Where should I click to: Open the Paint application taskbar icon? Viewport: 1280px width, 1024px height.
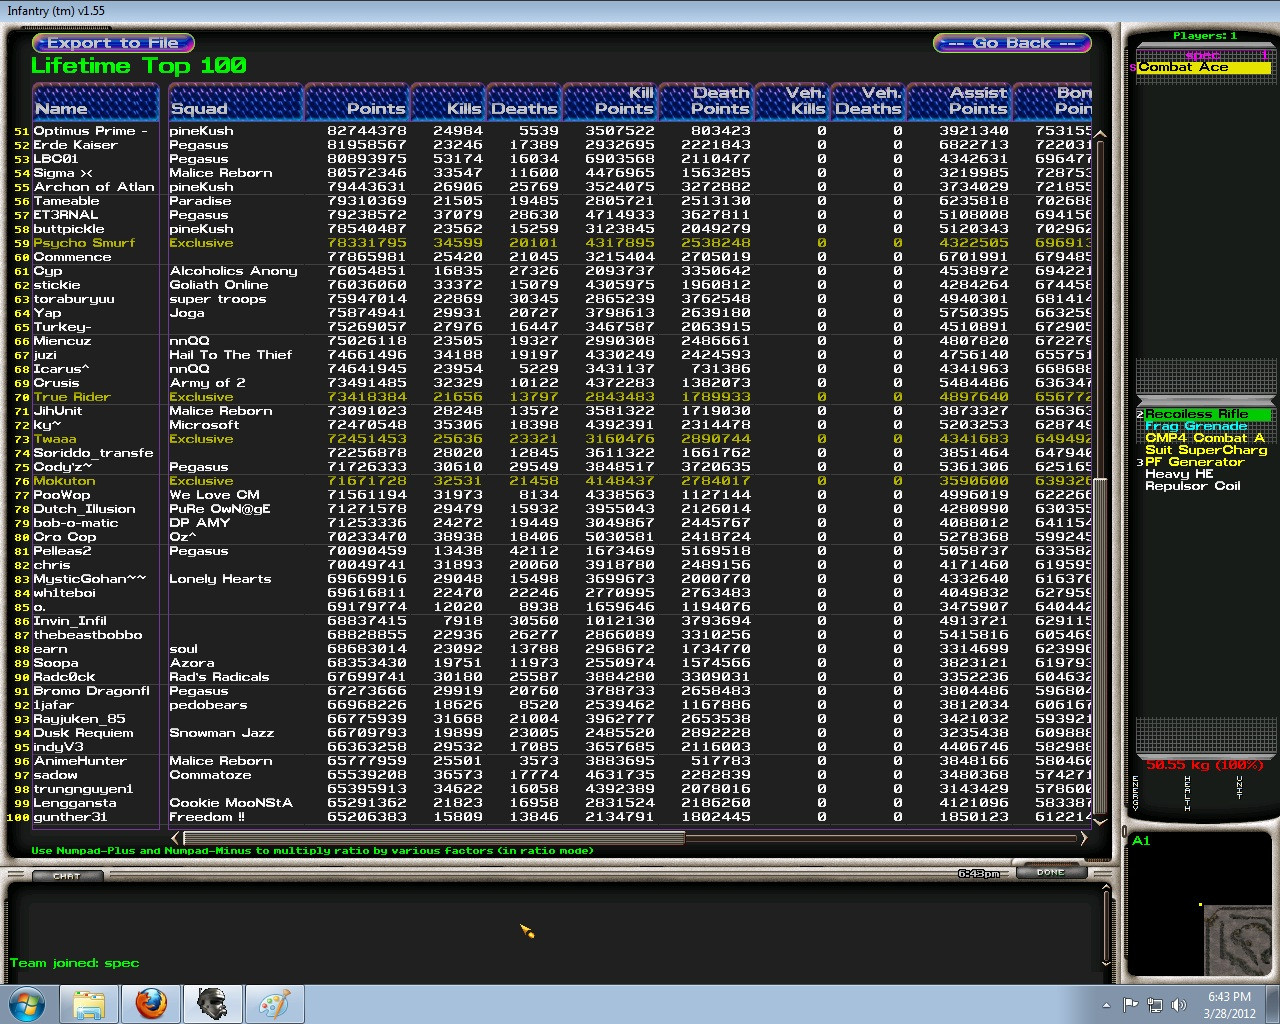274,1003
